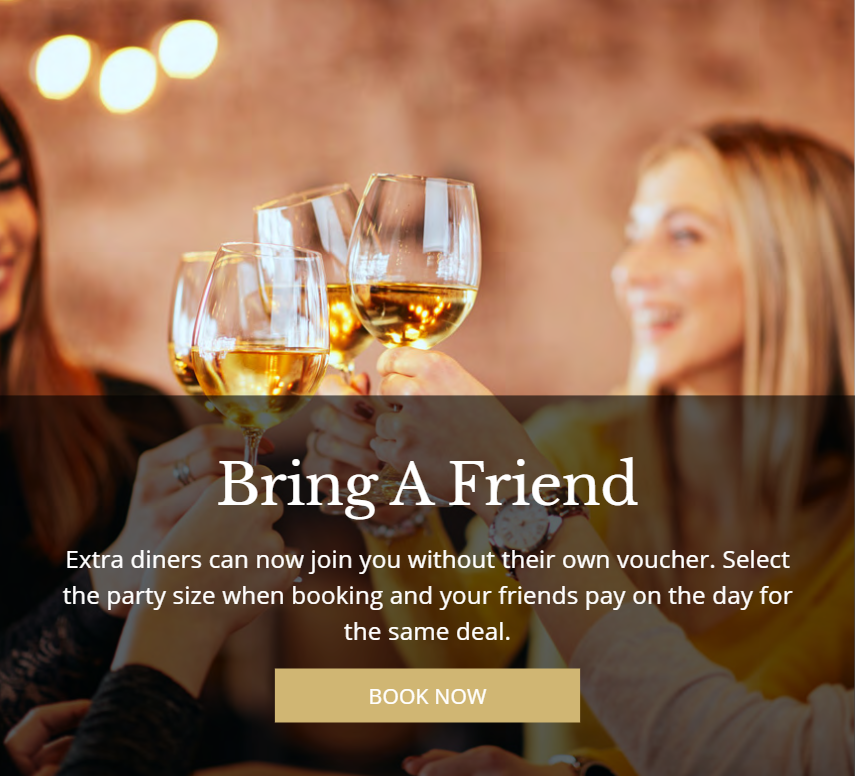Select the Bring A Friend heading
This screenshot has height=776, width=855.
[x=427, y=485]
